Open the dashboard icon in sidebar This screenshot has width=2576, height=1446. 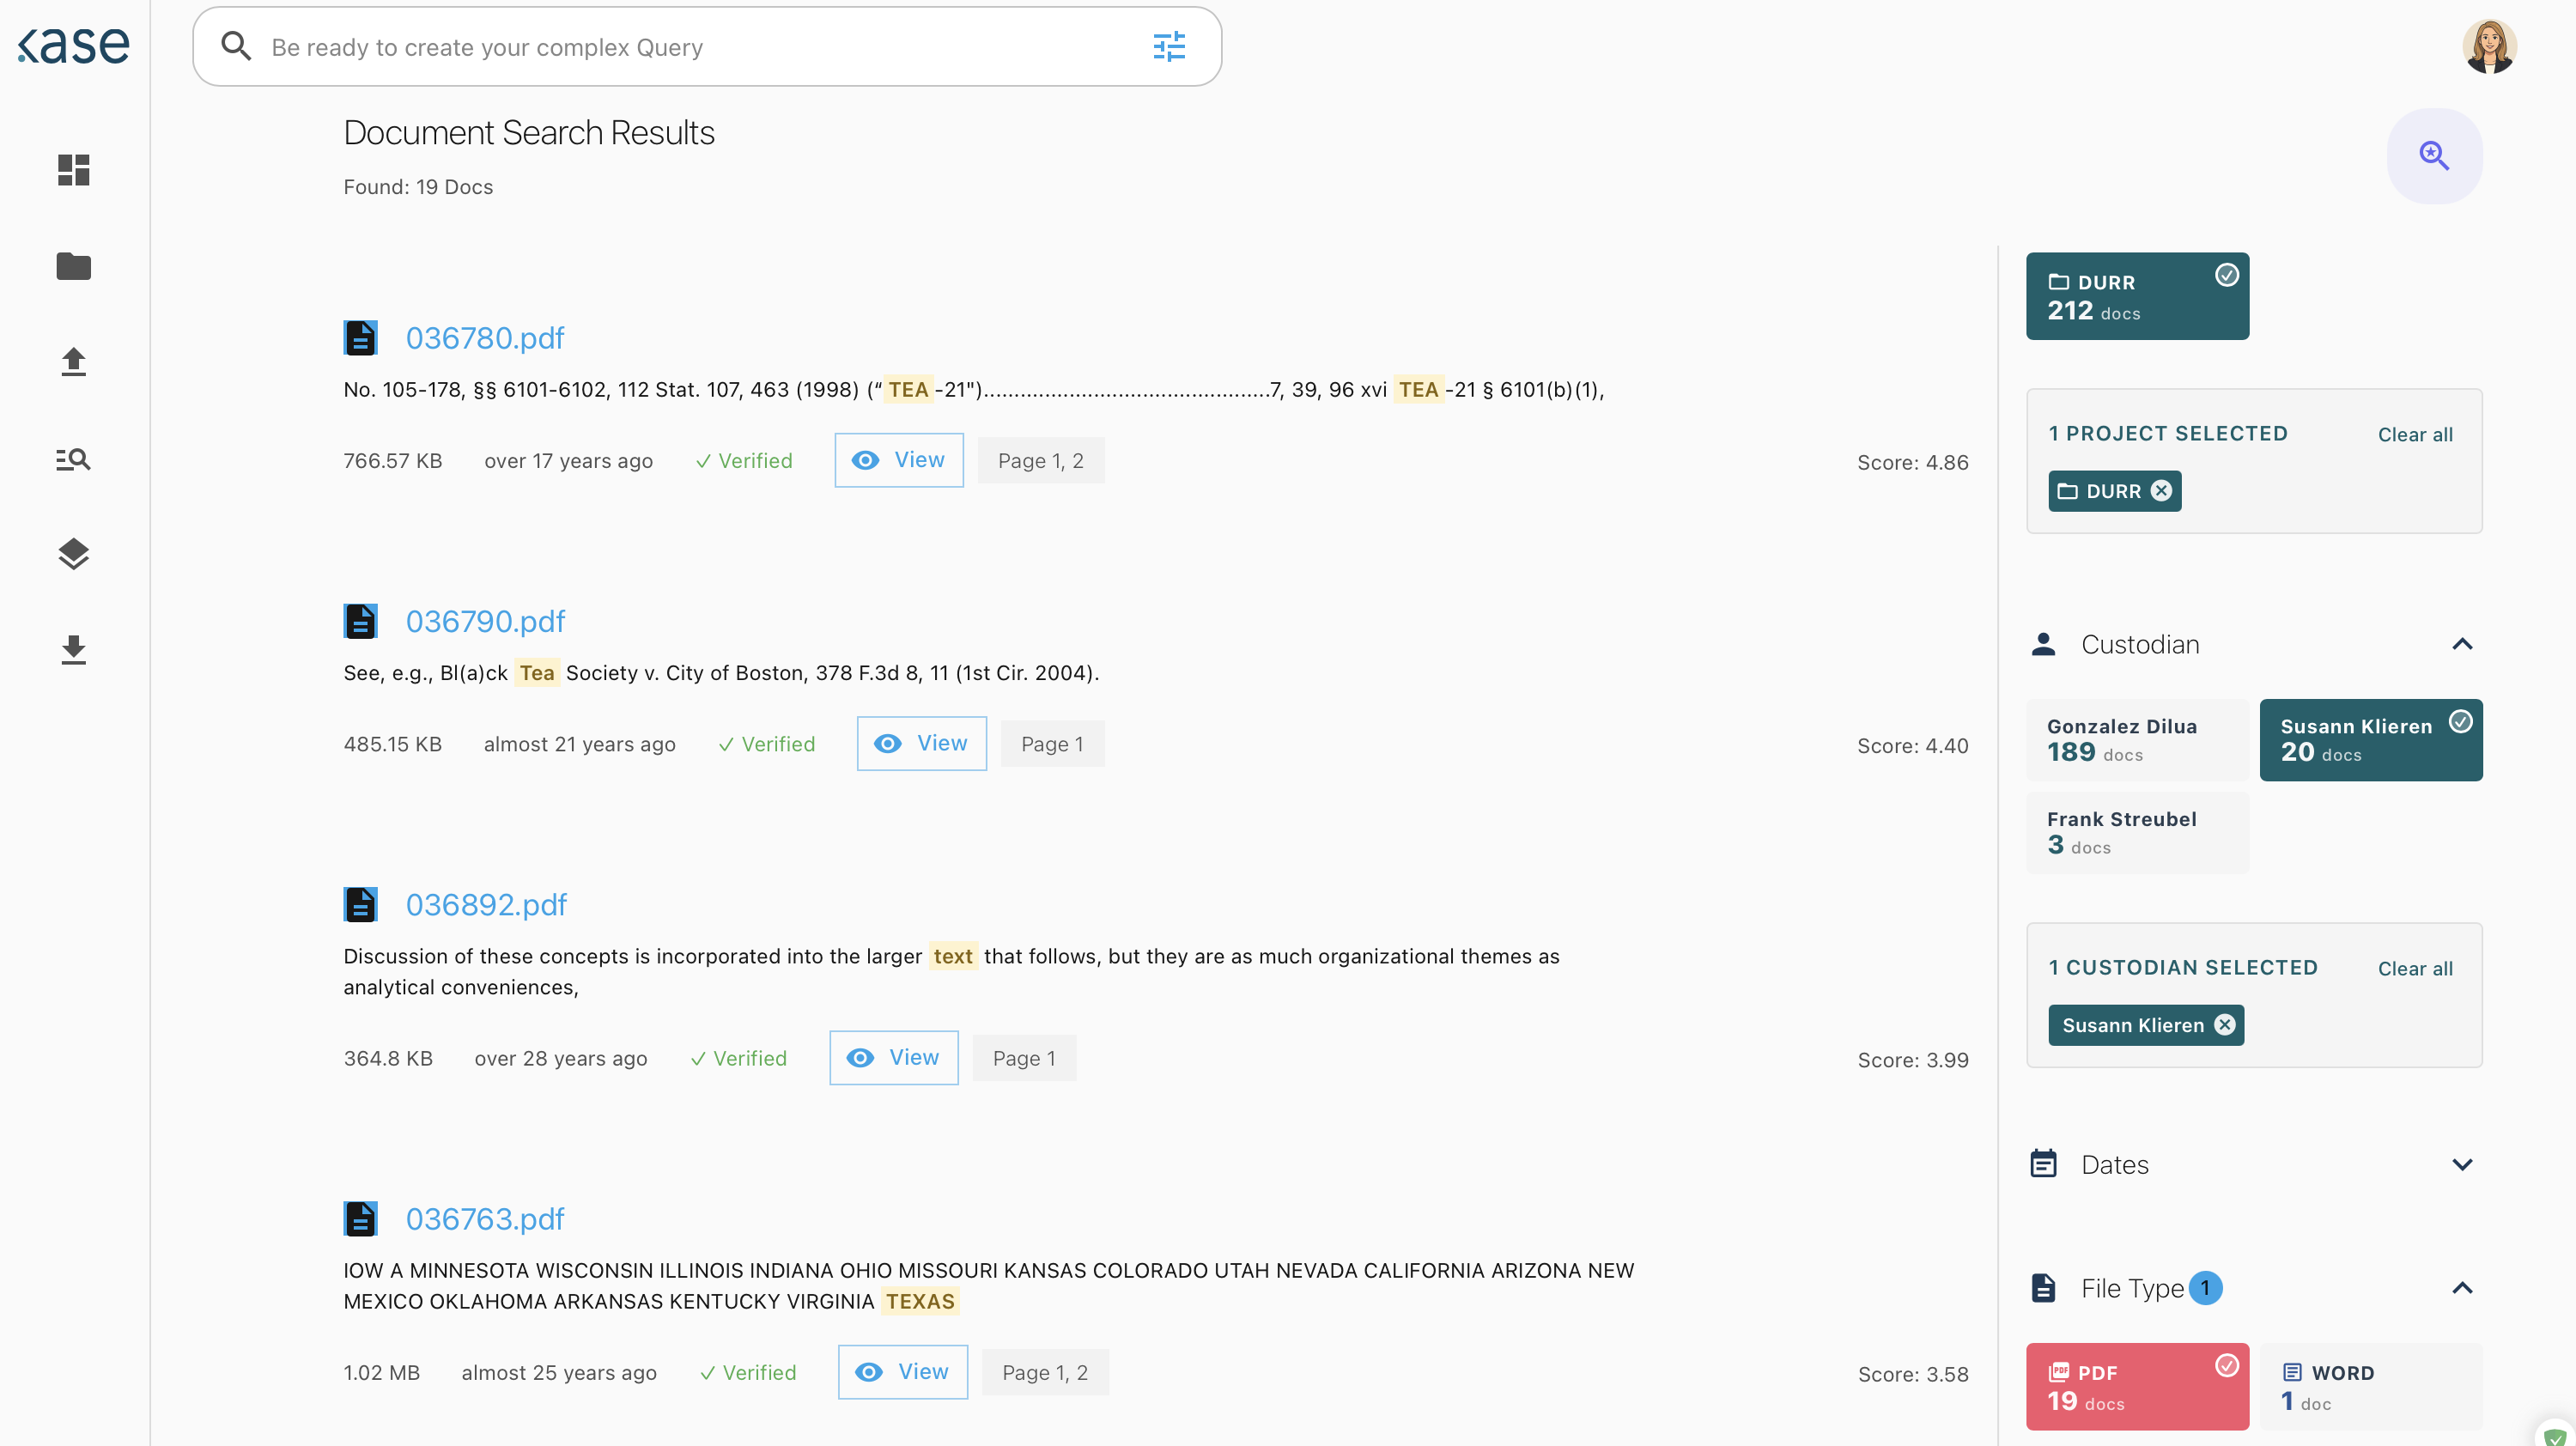point(73,170)
